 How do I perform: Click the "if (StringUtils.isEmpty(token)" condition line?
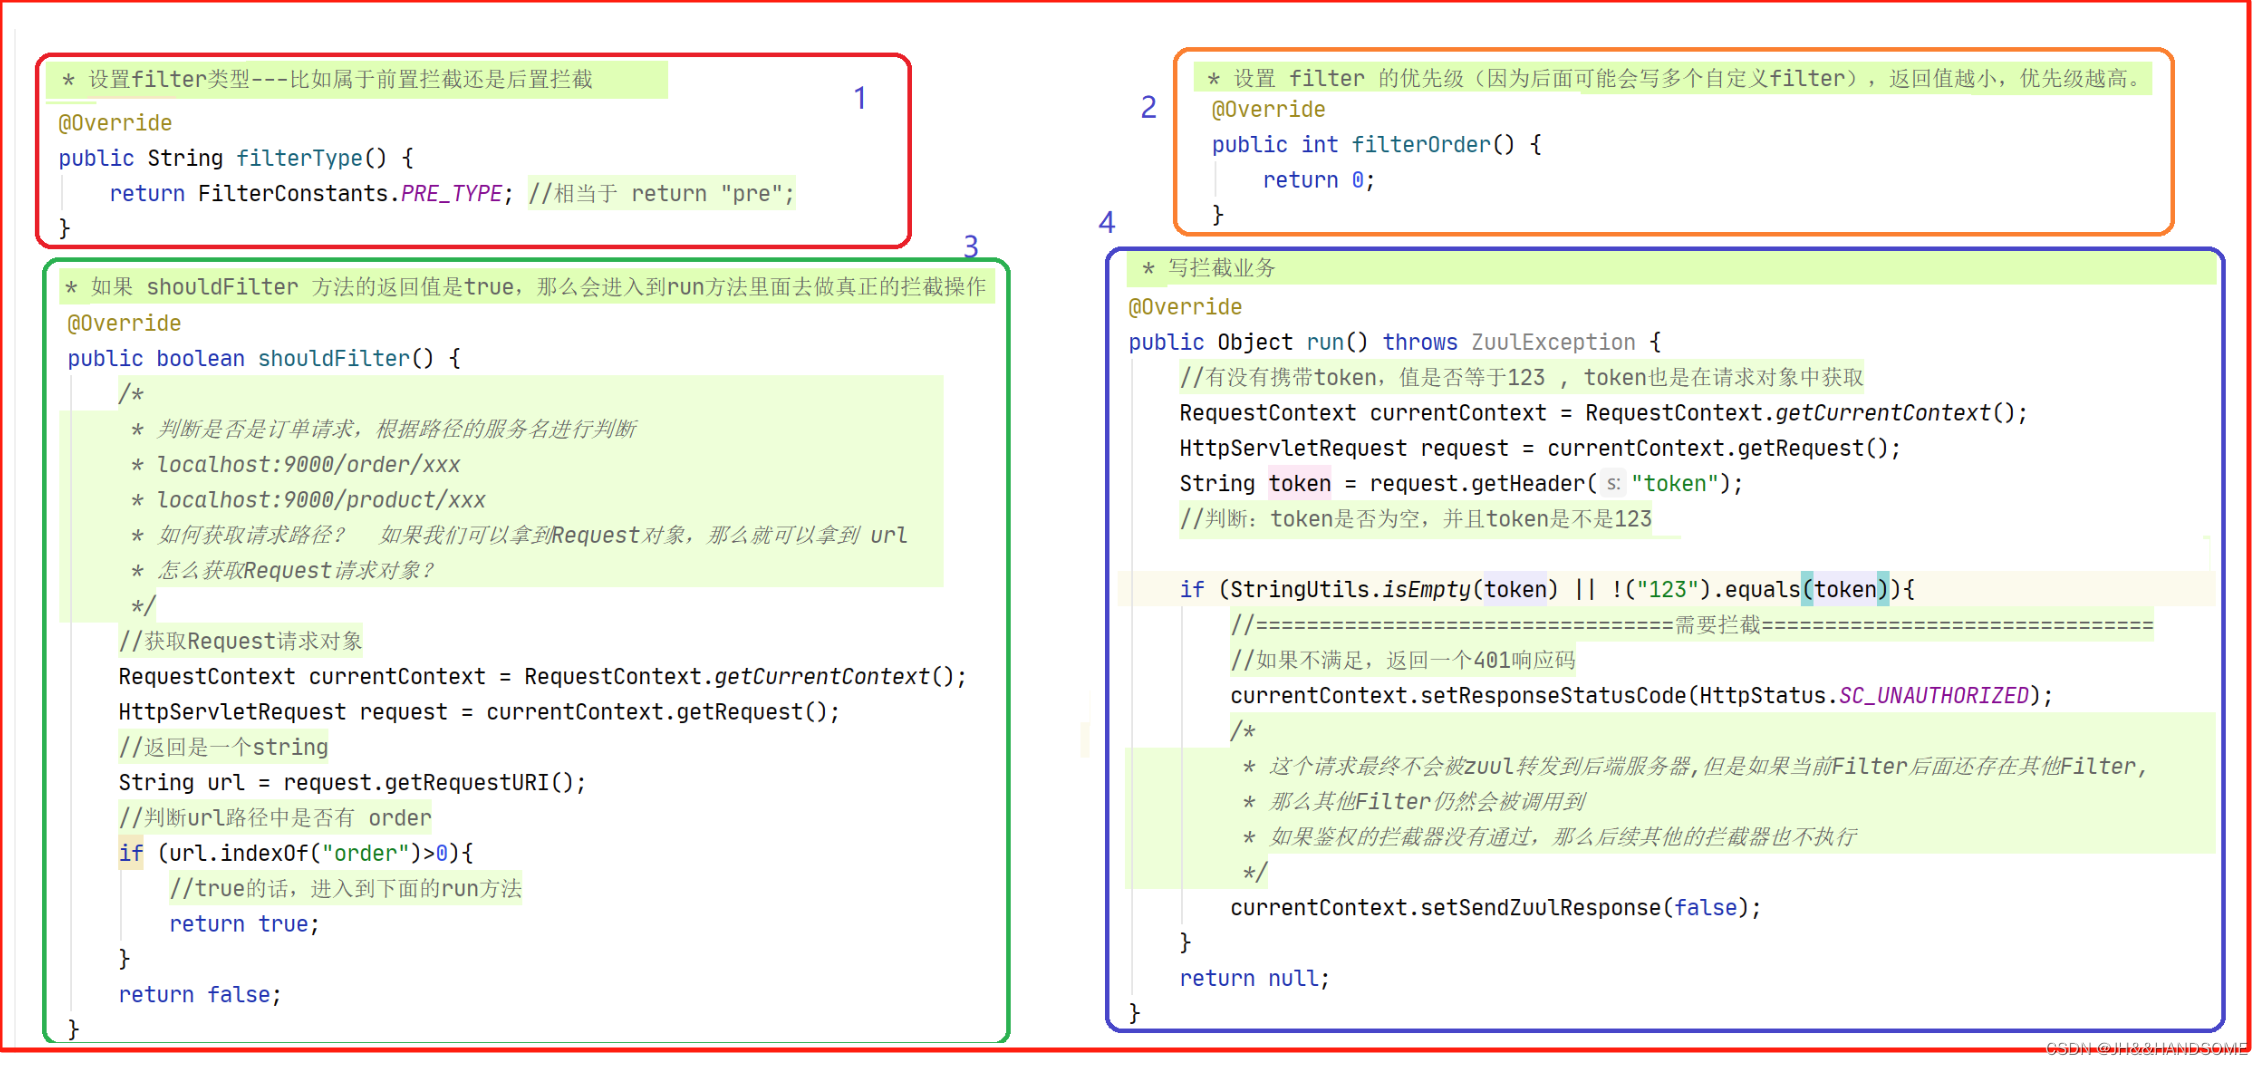1547,590
